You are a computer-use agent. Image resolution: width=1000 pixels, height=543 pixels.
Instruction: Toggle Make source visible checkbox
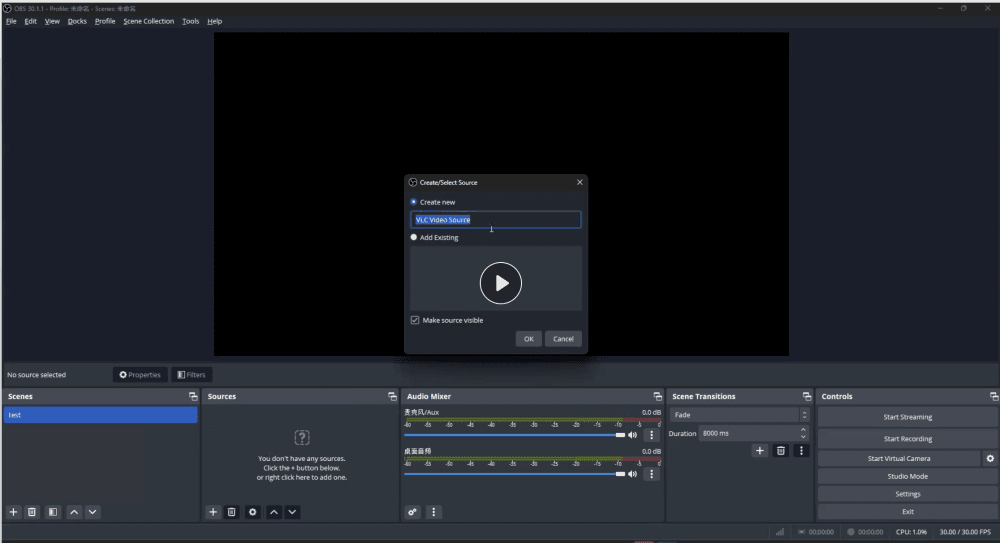[415, 320]
